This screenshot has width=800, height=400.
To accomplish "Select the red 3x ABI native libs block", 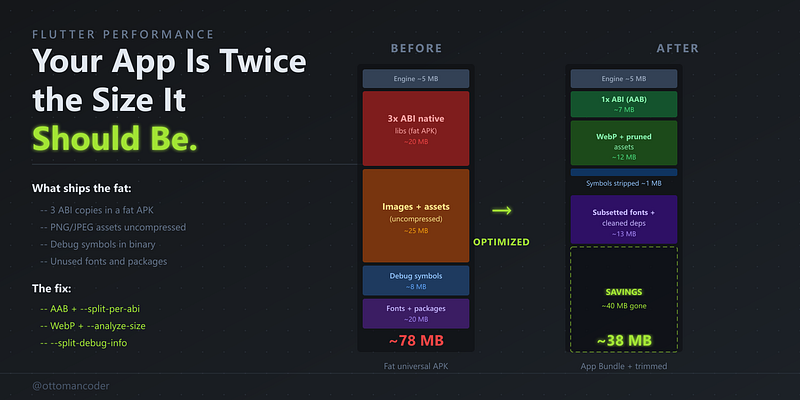I will [x=416, y=129].
